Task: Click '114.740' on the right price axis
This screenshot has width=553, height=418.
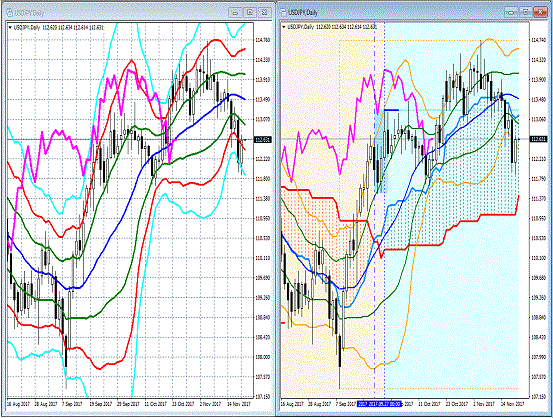Action: pos(538,40)
